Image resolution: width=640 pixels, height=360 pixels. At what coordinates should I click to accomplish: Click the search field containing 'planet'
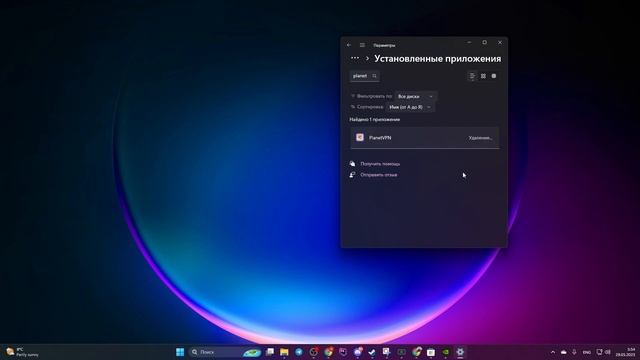pos(364,76)
